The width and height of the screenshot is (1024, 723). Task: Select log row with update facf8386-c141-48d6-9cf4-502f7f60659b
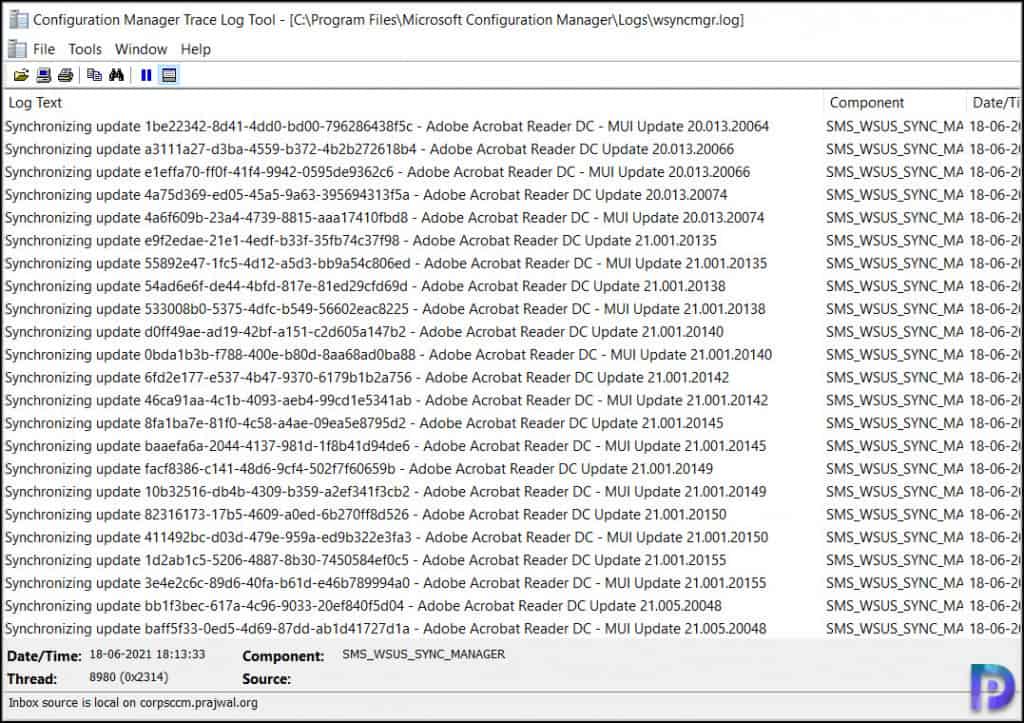(511, 469)
